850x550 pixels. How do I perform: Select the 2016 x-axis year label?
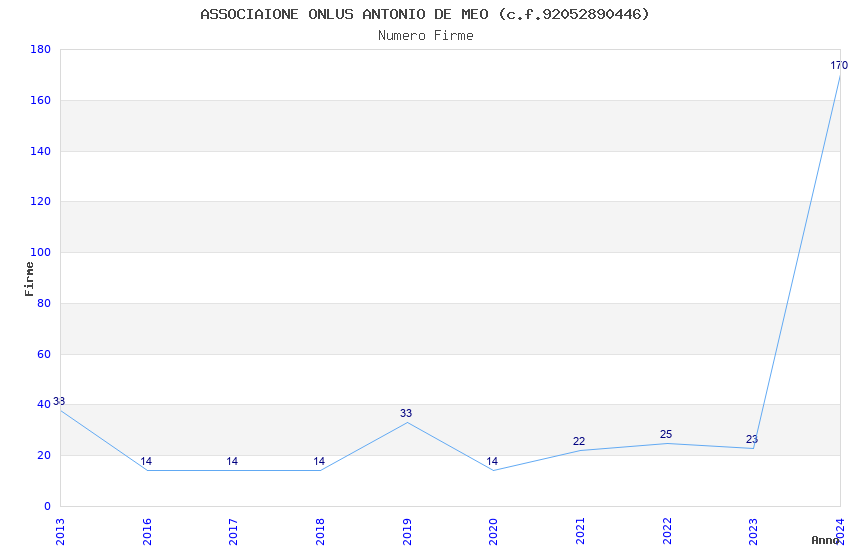coord(147,532)
